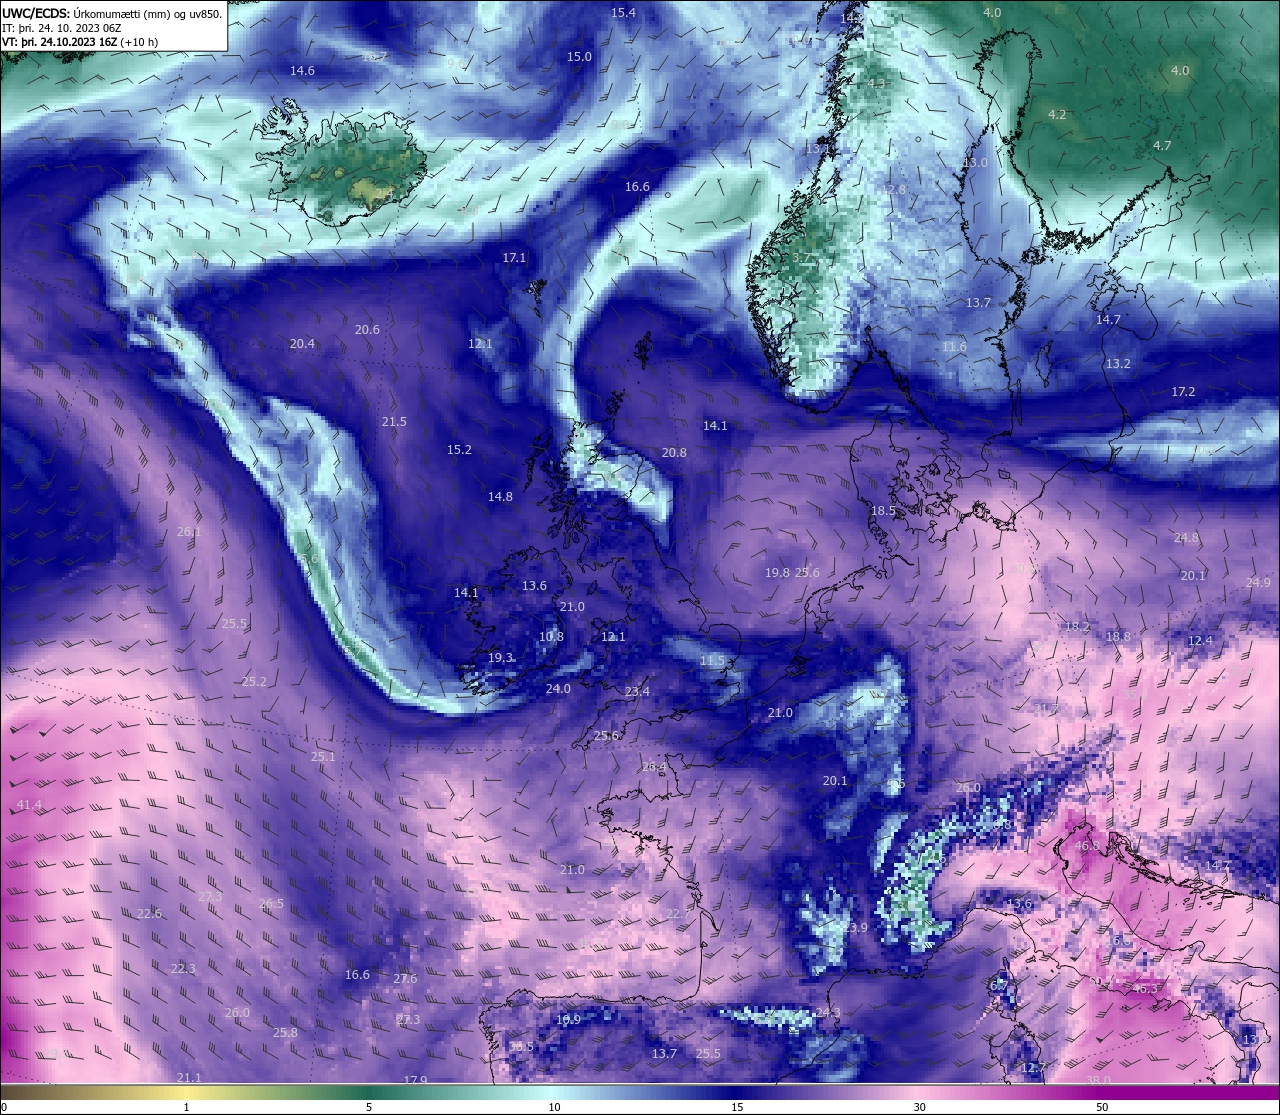The height and width of the screenshot is (1115, 1280).
Task: Click the 11.5 value over England
Action: (712, 661)
